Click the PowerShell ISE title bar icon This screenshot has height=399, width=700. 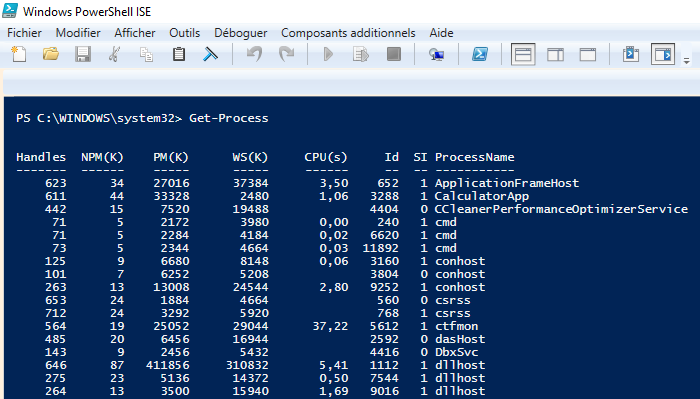click(10, 11)
